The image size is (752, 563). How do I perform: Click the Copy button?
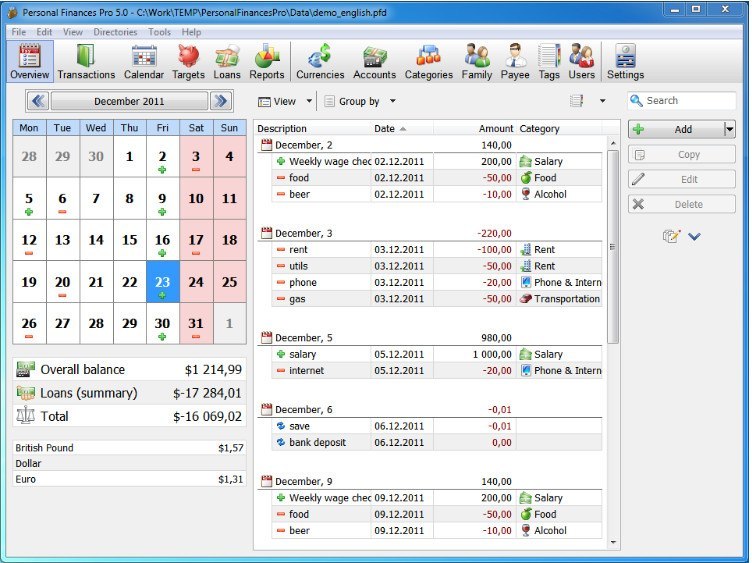682,154
